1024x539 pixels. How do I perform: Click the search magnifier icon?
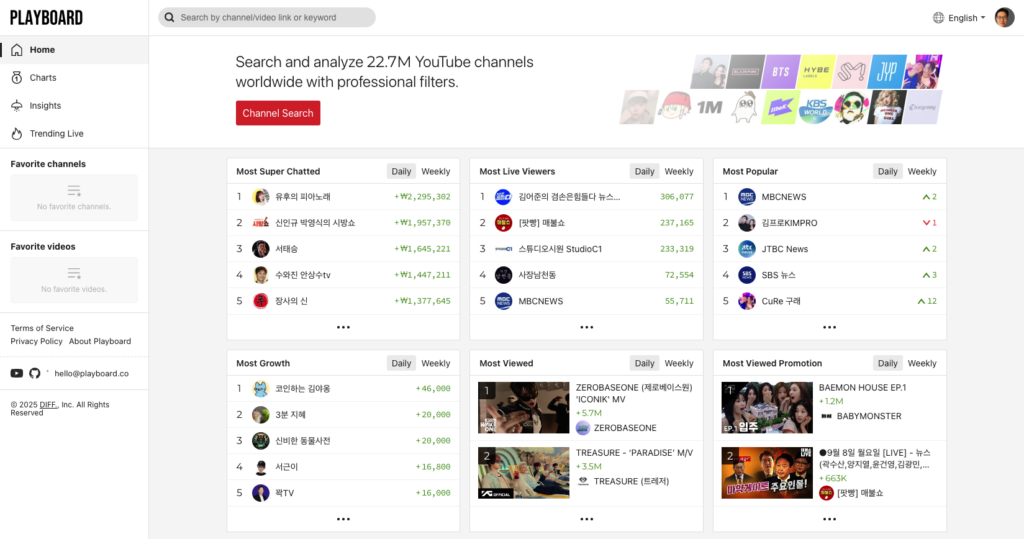(x=169, y=18)
